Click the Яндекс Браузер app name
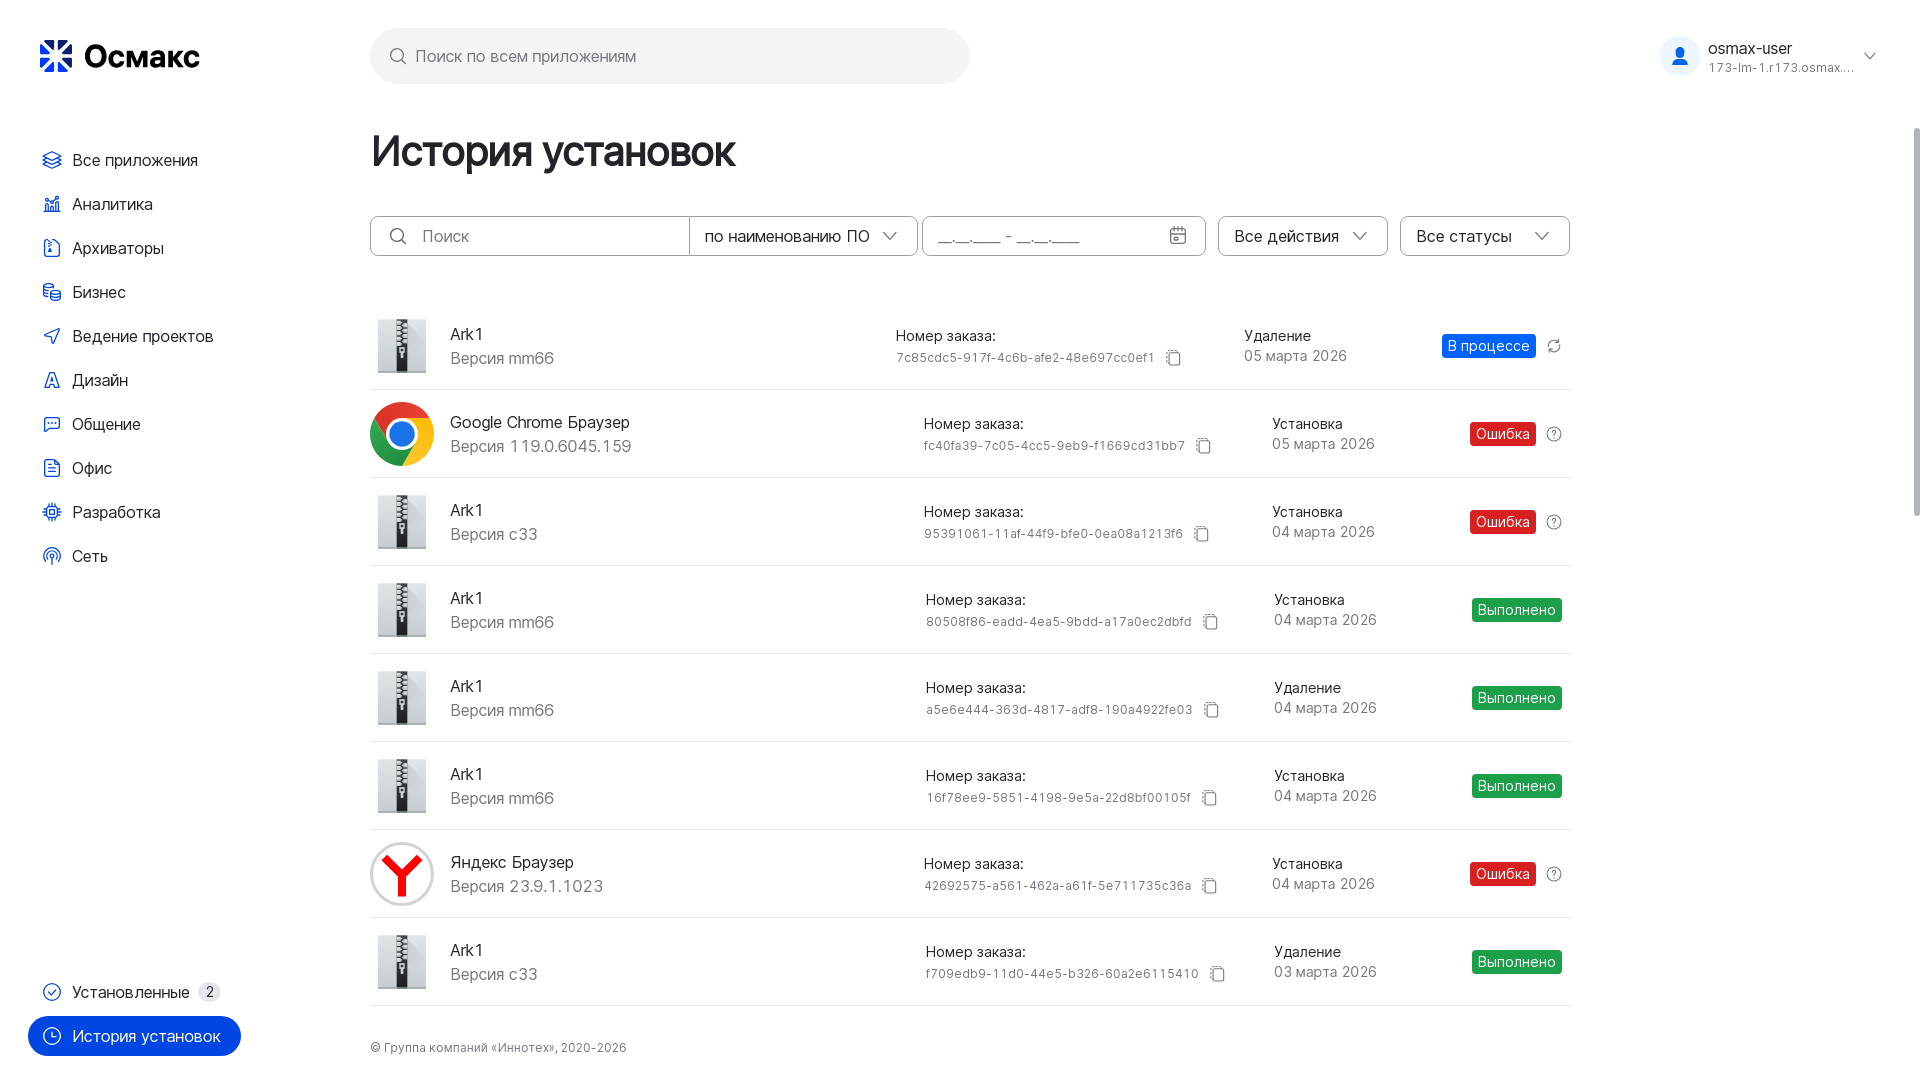 511,862
